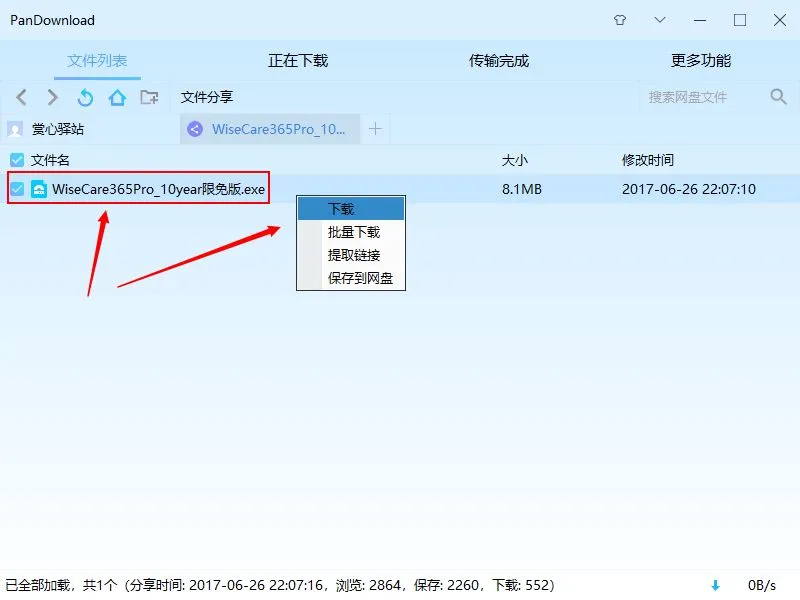Expand the title bar dropdown menu arrow

[x=660, y=20]
